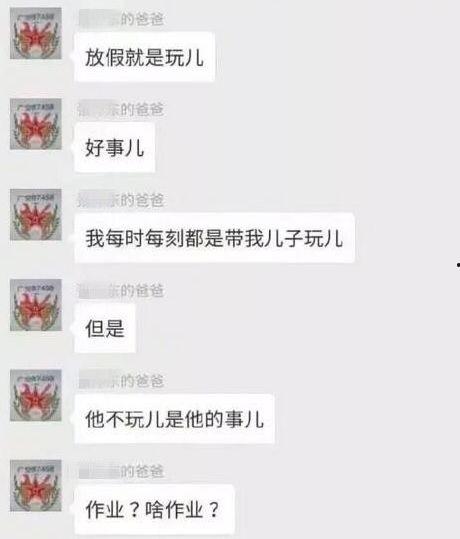Tap avatar beside "他不玩儿是他的事儿" message
The image size is (460, 539).
tap(36, 395)
